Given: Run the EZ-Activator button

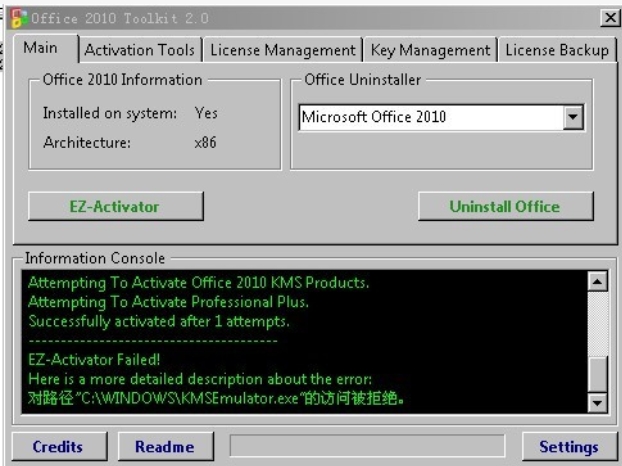Looking at the screenshot, I should click(x=115, y=206).
